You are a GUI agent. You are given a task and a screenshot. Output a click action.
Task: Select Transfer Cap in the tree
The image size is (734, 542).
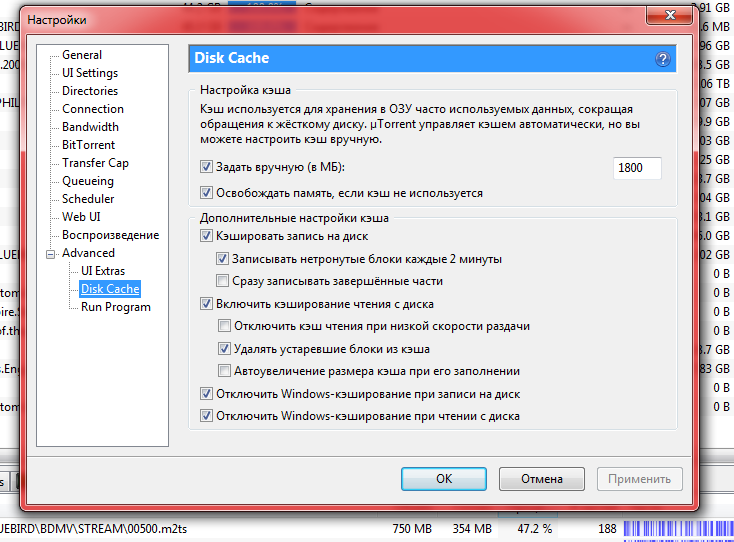tap(95, 163)
